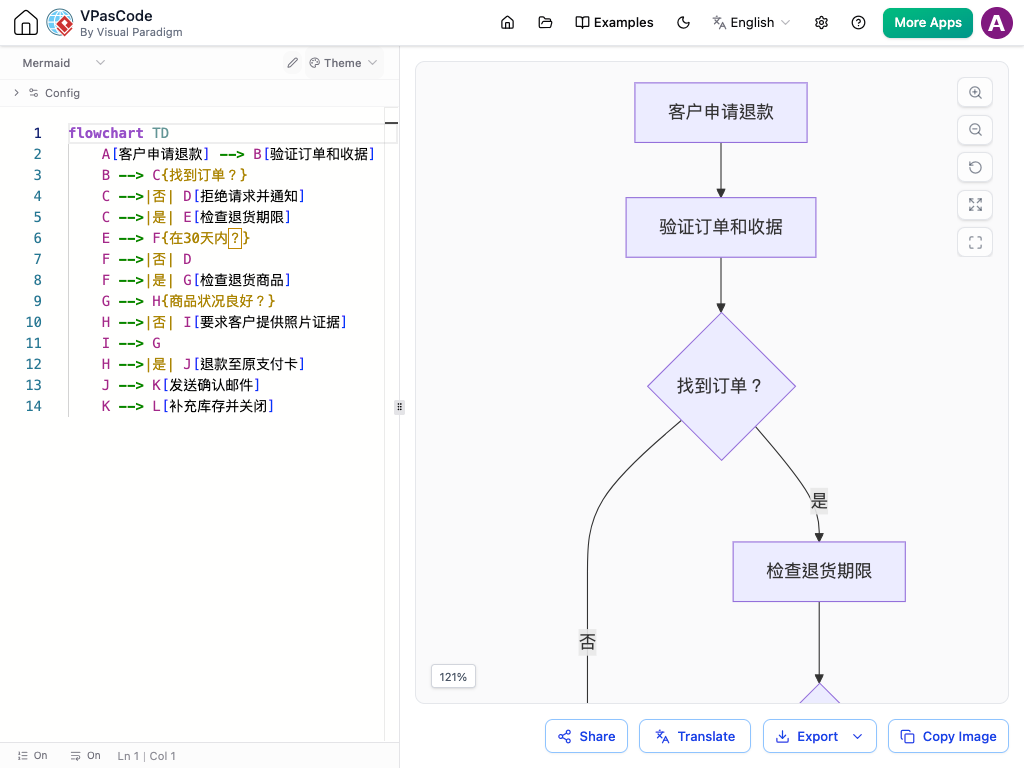Toggle line numbers On in status bar
1024x768 pixels.
[33, 756]
